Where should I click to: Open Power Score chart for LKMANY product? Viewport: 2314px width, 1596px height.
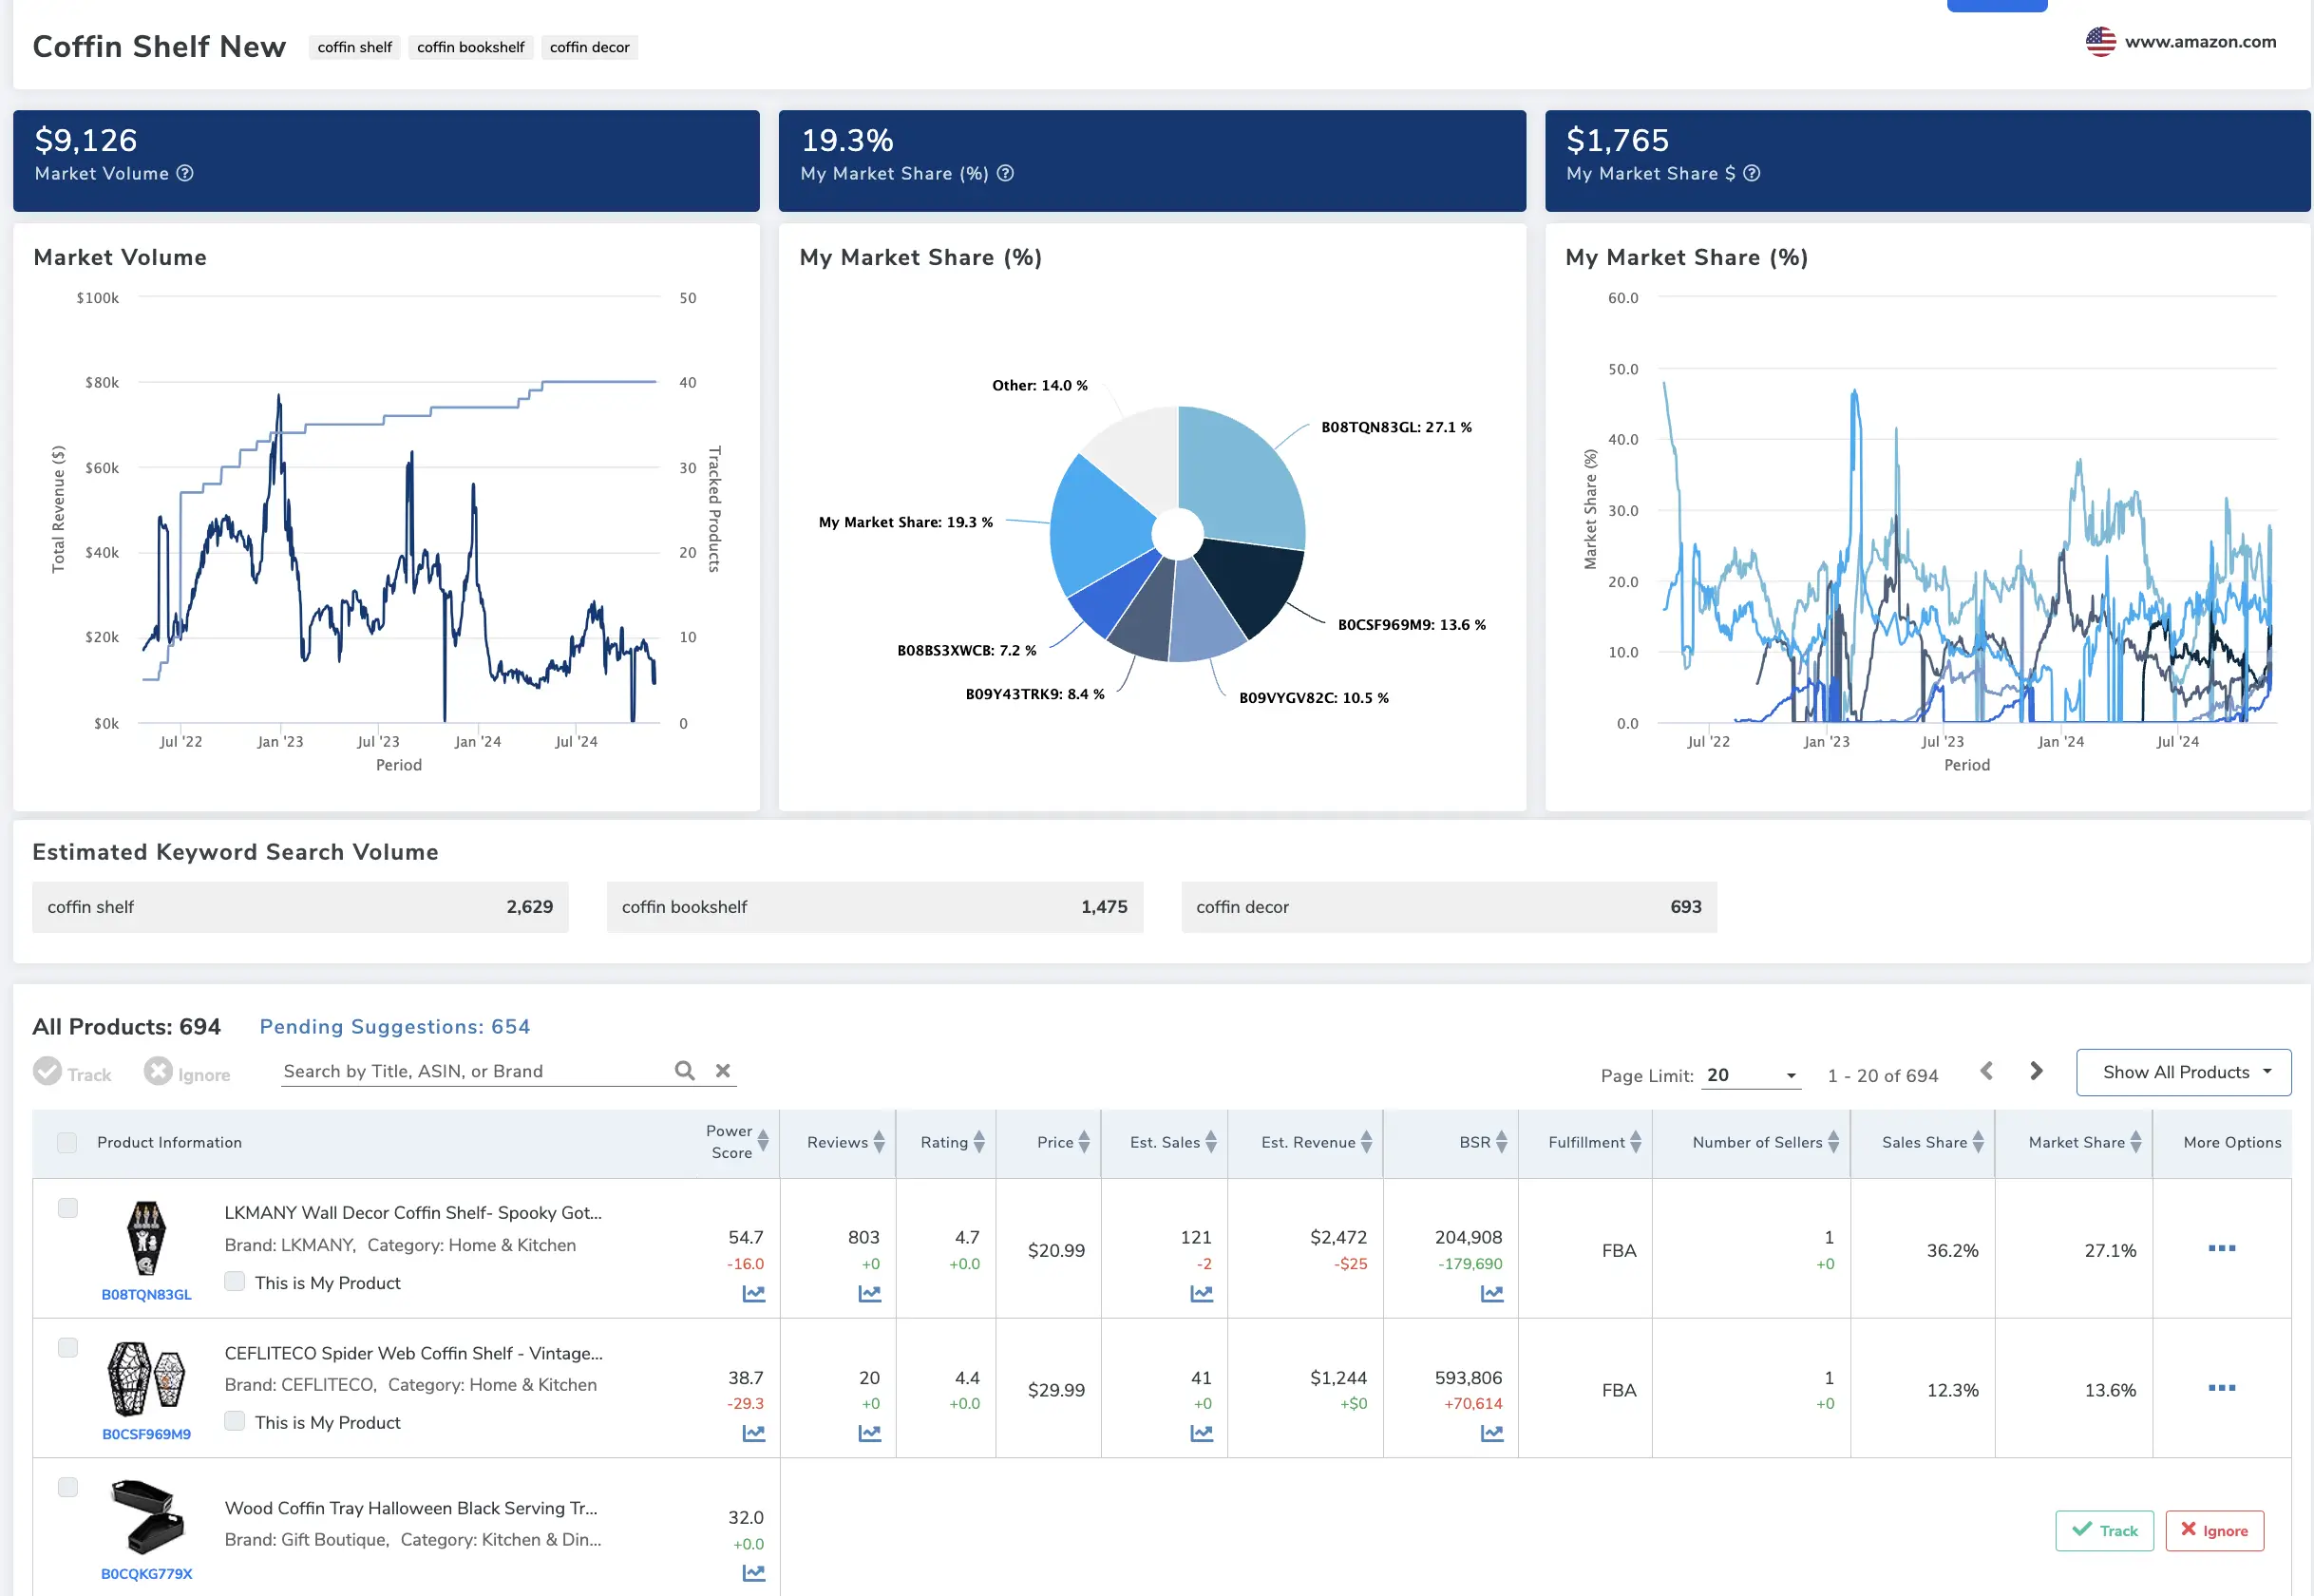[754, 1294]
